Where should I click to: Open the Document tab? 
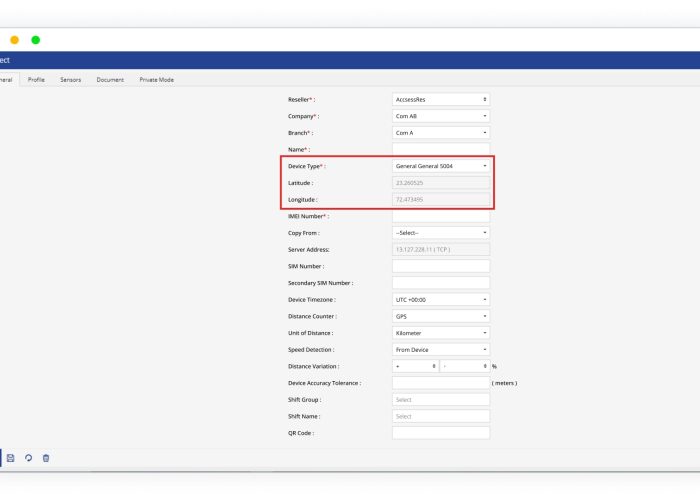[x=110, y=79]
